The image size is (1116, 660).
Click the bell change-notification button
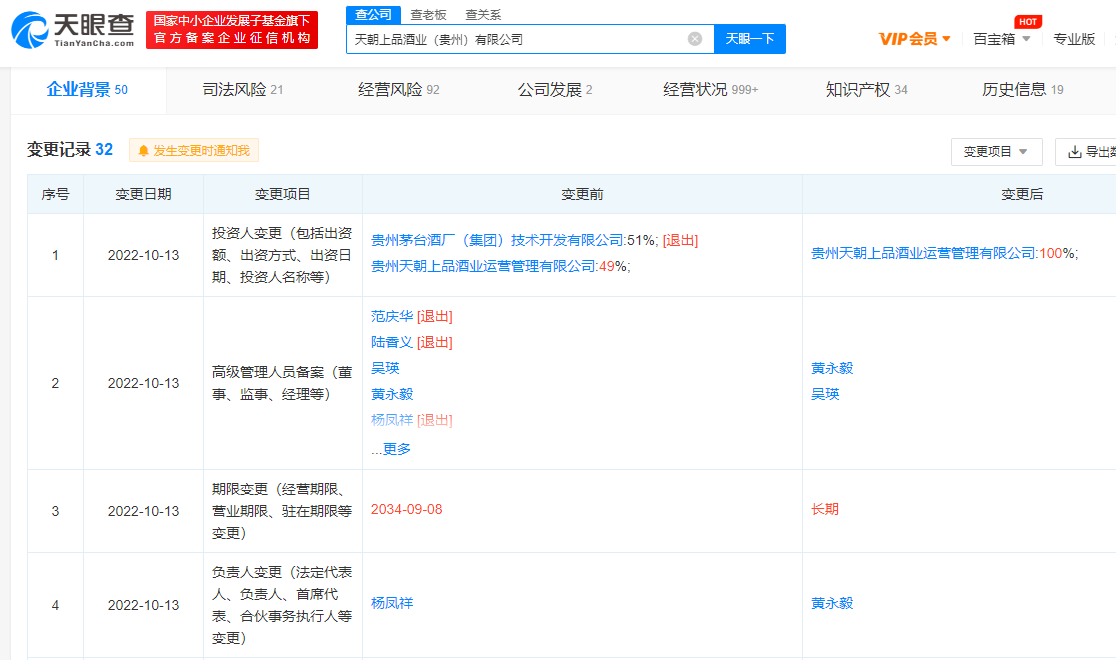(194, 150)
